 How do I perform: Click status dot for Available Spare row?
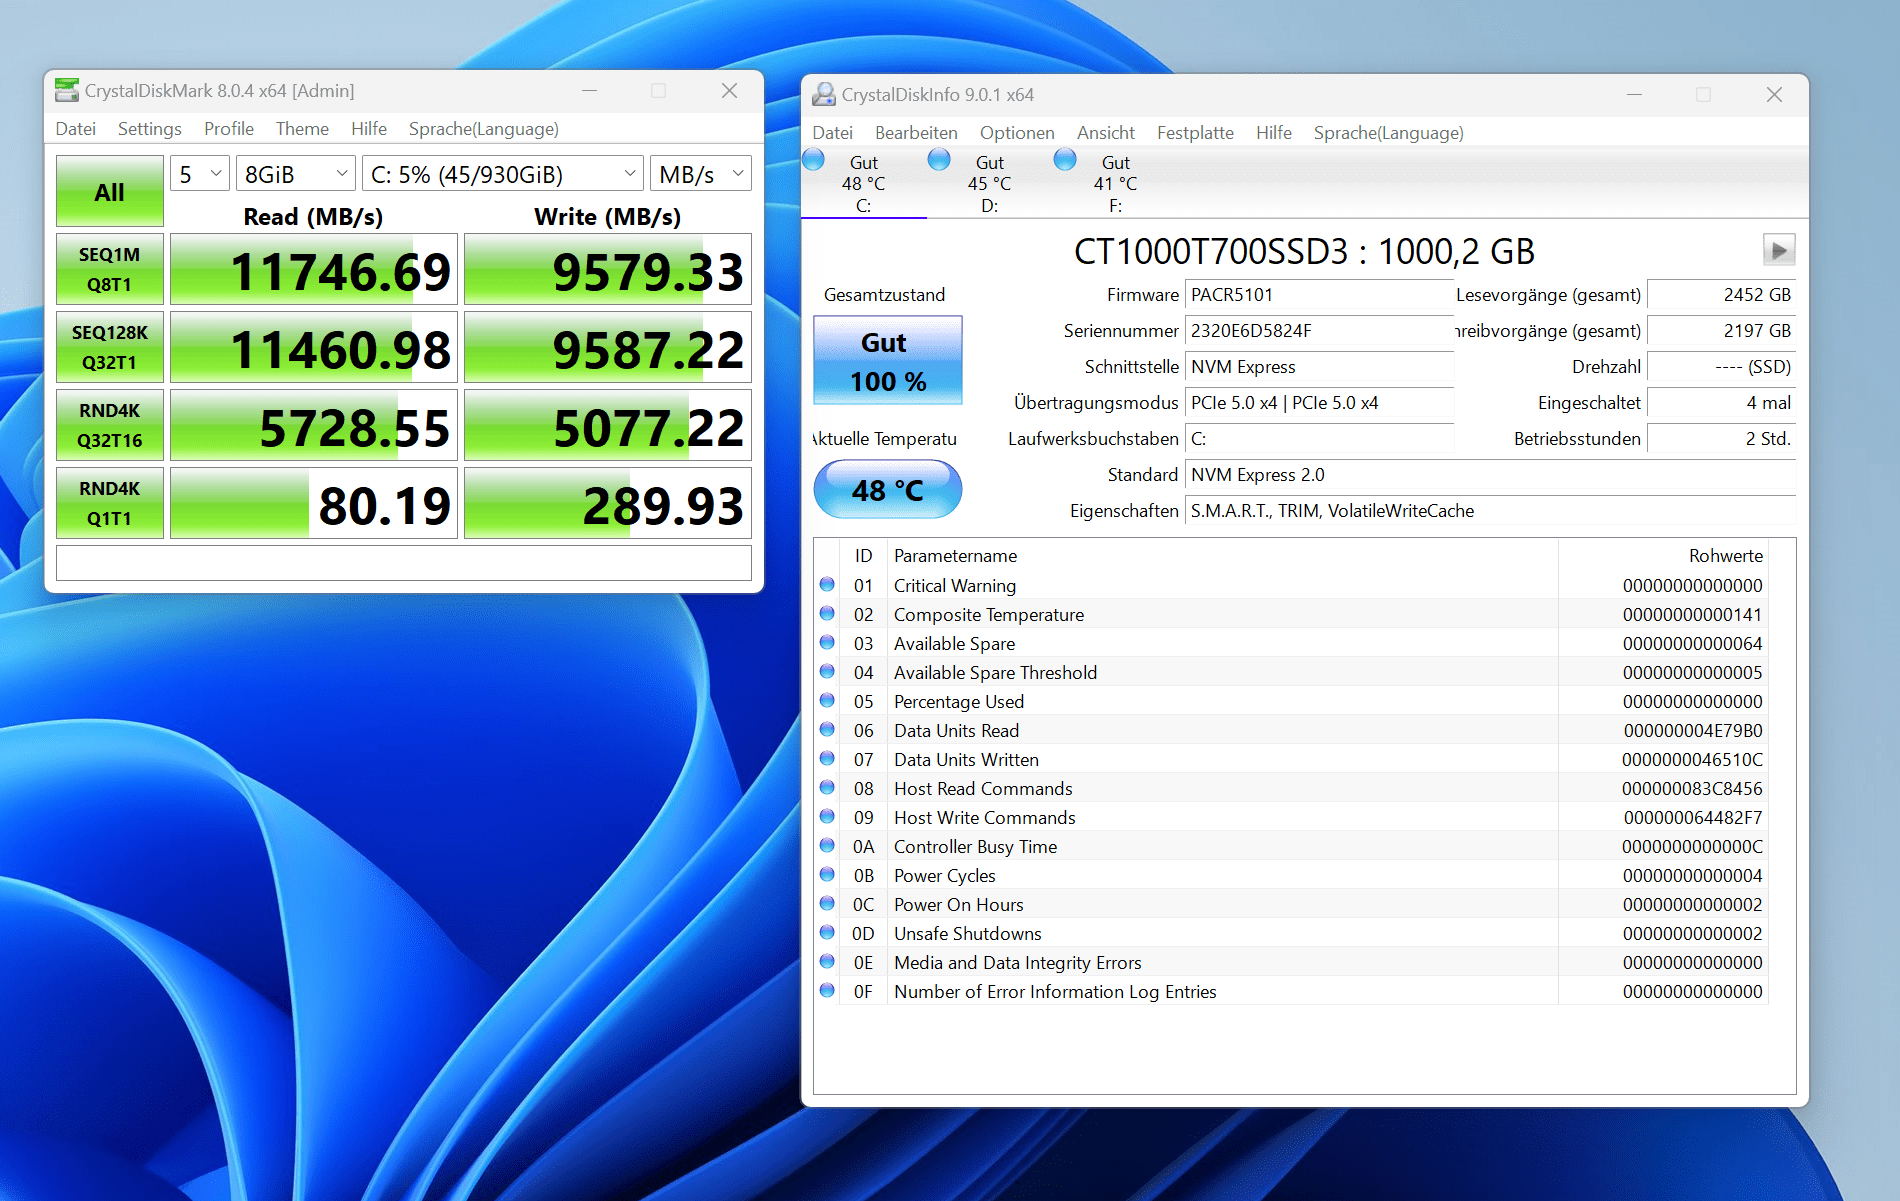point(827,642)
